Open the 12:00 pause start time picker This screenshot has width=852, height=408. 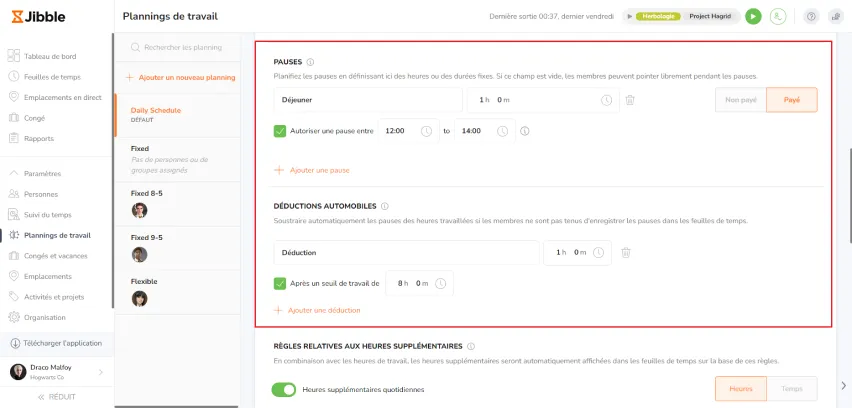click(408, 131)
